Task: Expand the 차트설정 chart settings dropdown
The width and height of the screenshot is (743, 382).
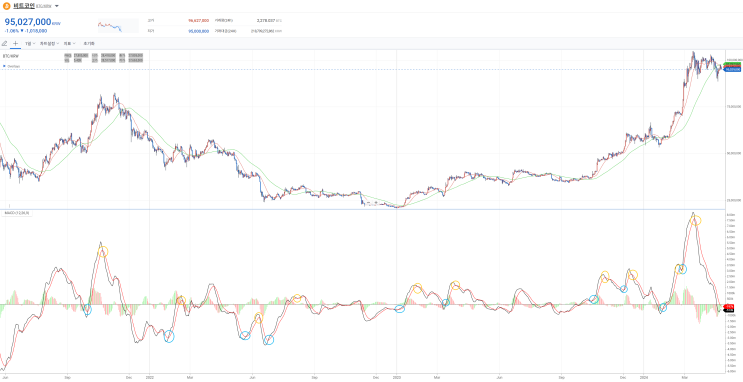Action: [49, 43]
